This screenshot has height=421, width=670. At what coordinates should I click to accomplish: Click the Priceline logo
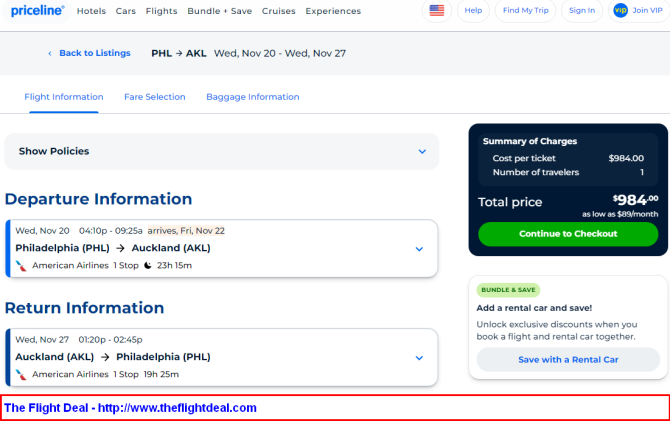tap(38, 11)
